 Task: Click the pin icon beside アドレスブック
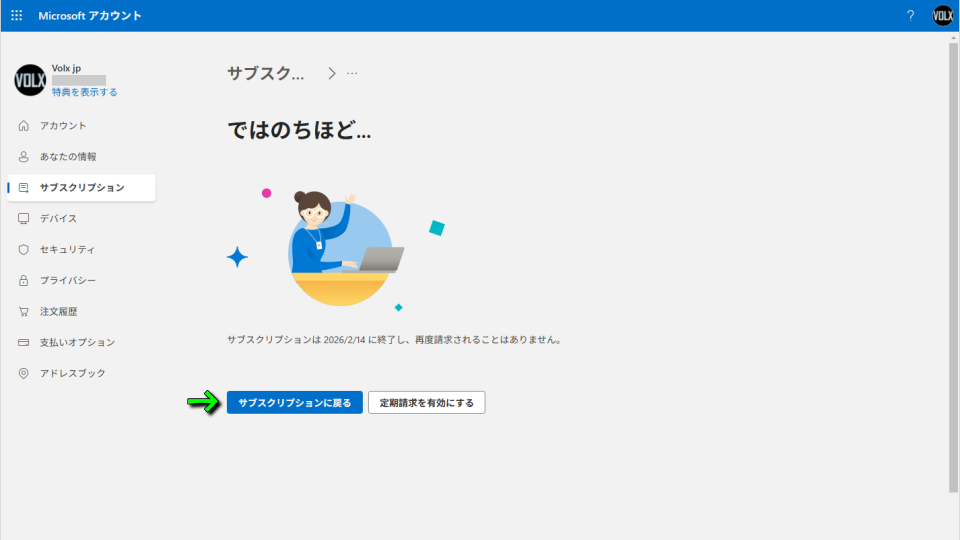pos(24,374)
